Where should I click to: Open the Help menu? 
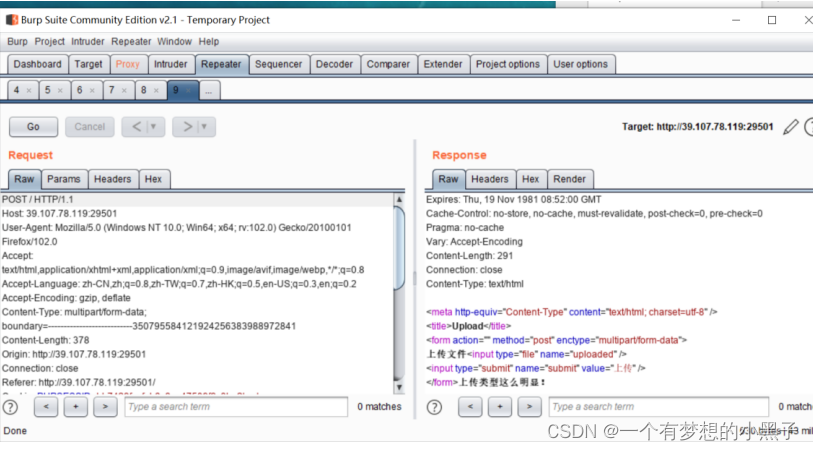(208, 41)
